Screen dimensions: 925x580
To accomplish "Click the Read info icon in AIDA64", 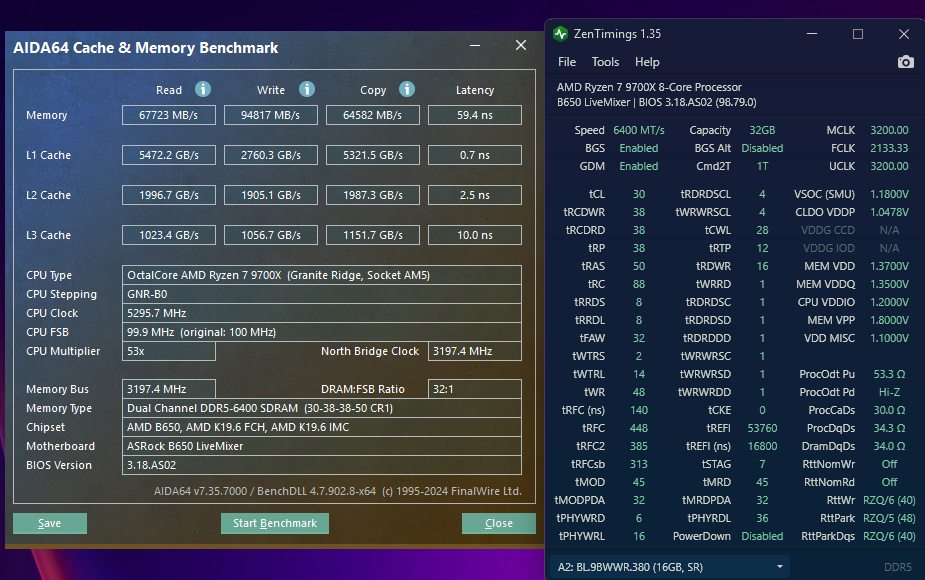I will click(x=203, y=89).
